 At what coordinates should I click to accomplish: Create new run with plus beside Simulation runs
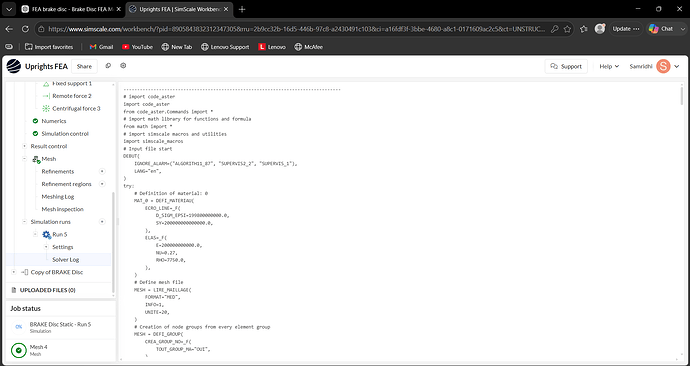102,222
